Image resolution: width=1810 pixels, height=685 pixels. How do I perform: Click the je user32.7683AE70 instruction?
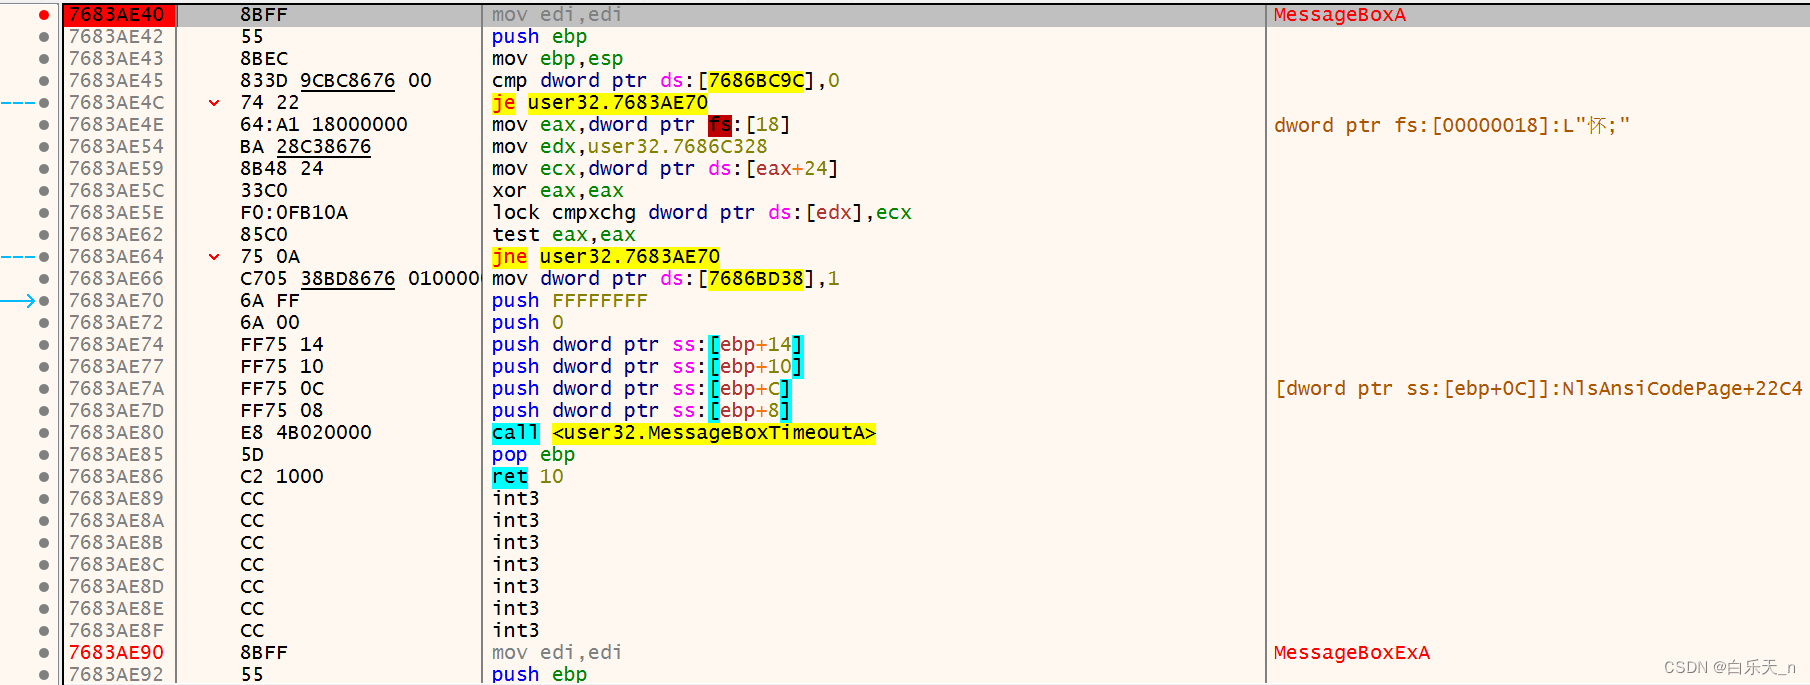(x=600, y=103)
